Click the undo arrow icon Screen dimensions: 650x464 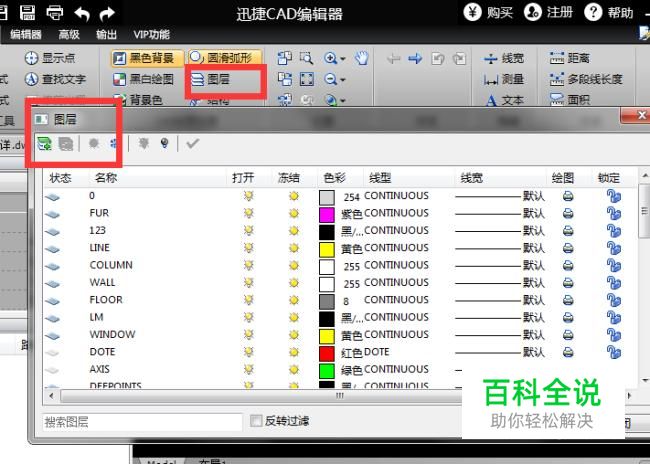coord(82,14)
